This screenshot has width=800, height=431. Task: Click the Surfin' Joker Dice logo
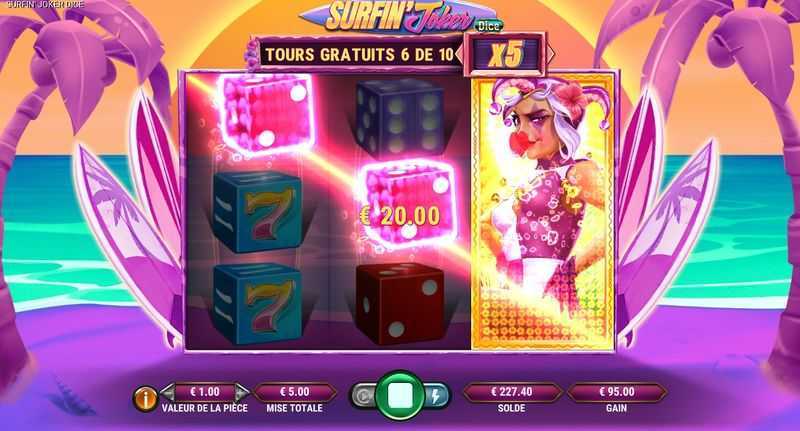pos(401,17)
